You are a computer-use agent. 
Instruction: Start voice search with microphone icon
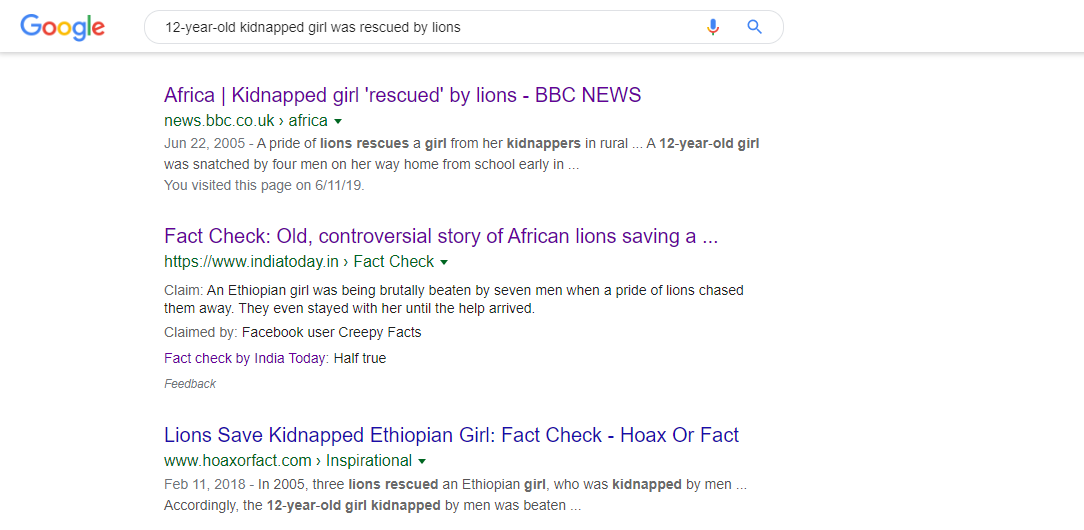point(713,27)
